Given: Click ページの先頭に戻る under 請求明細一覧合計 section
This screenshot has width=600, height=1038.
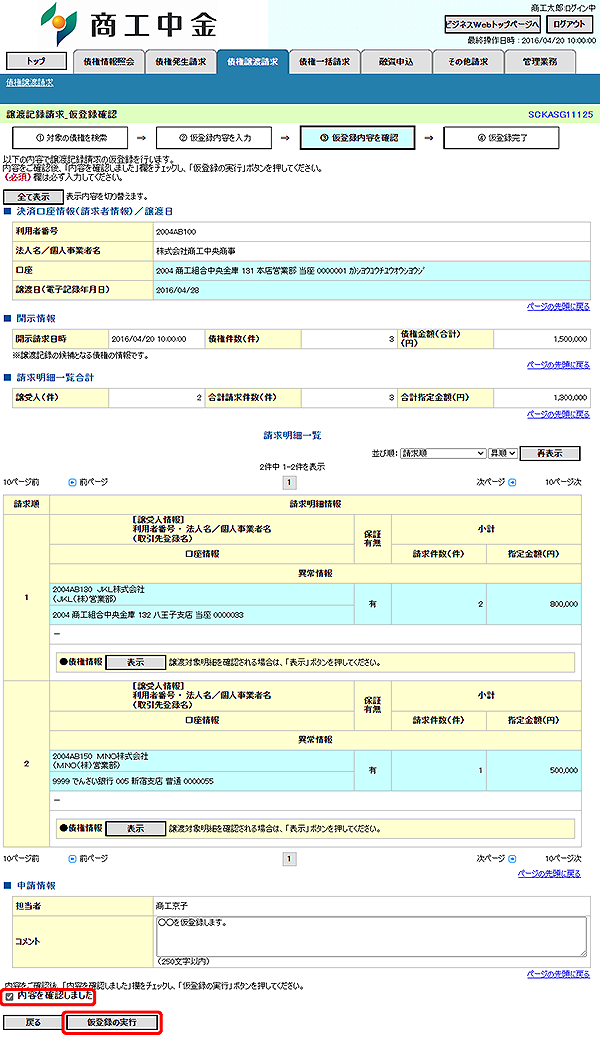Looking at the screenshot, I should point(558,414).
